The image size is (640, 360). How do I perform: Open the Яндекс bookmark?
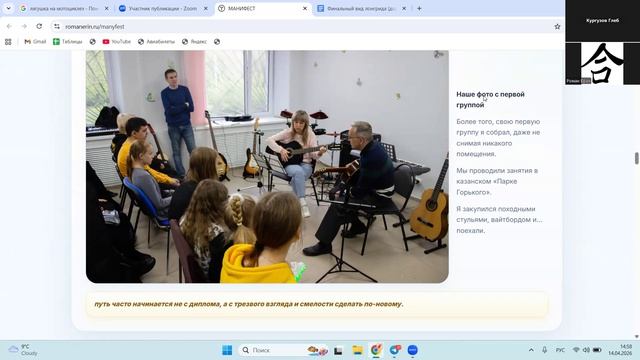[x=194, y=42]
